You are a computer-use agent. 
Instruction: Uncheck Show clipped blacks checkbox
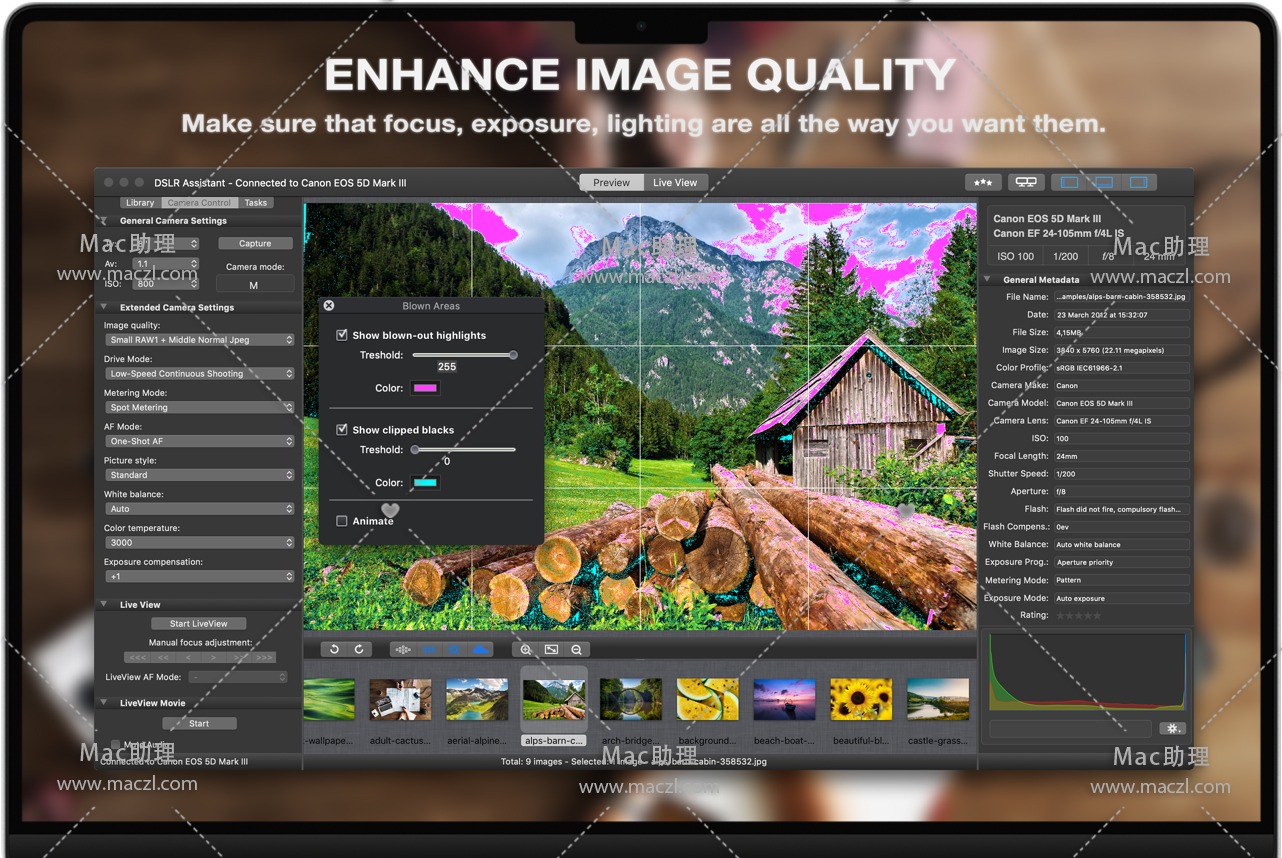click(342, 430)
